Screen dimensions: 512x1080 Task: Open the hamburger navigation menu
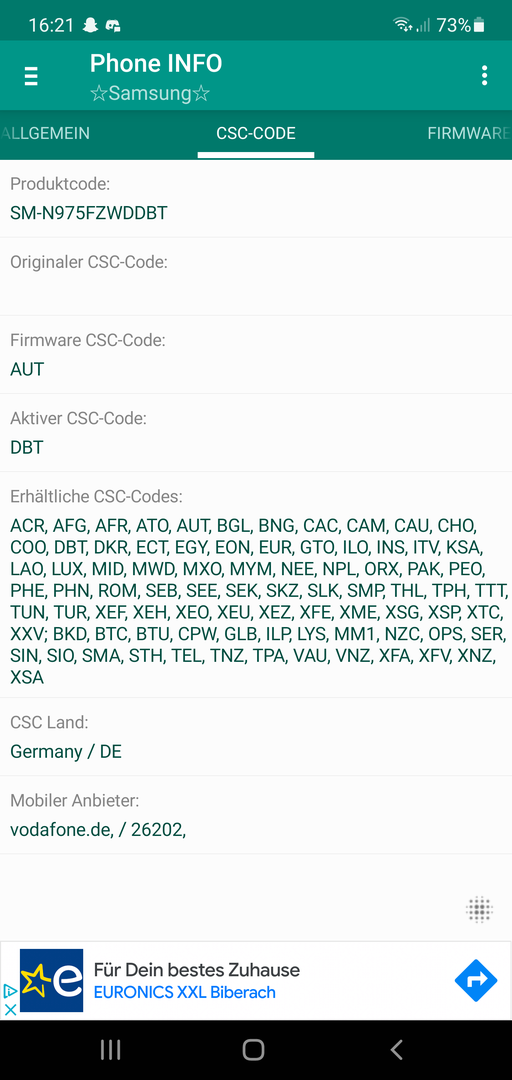31,76
